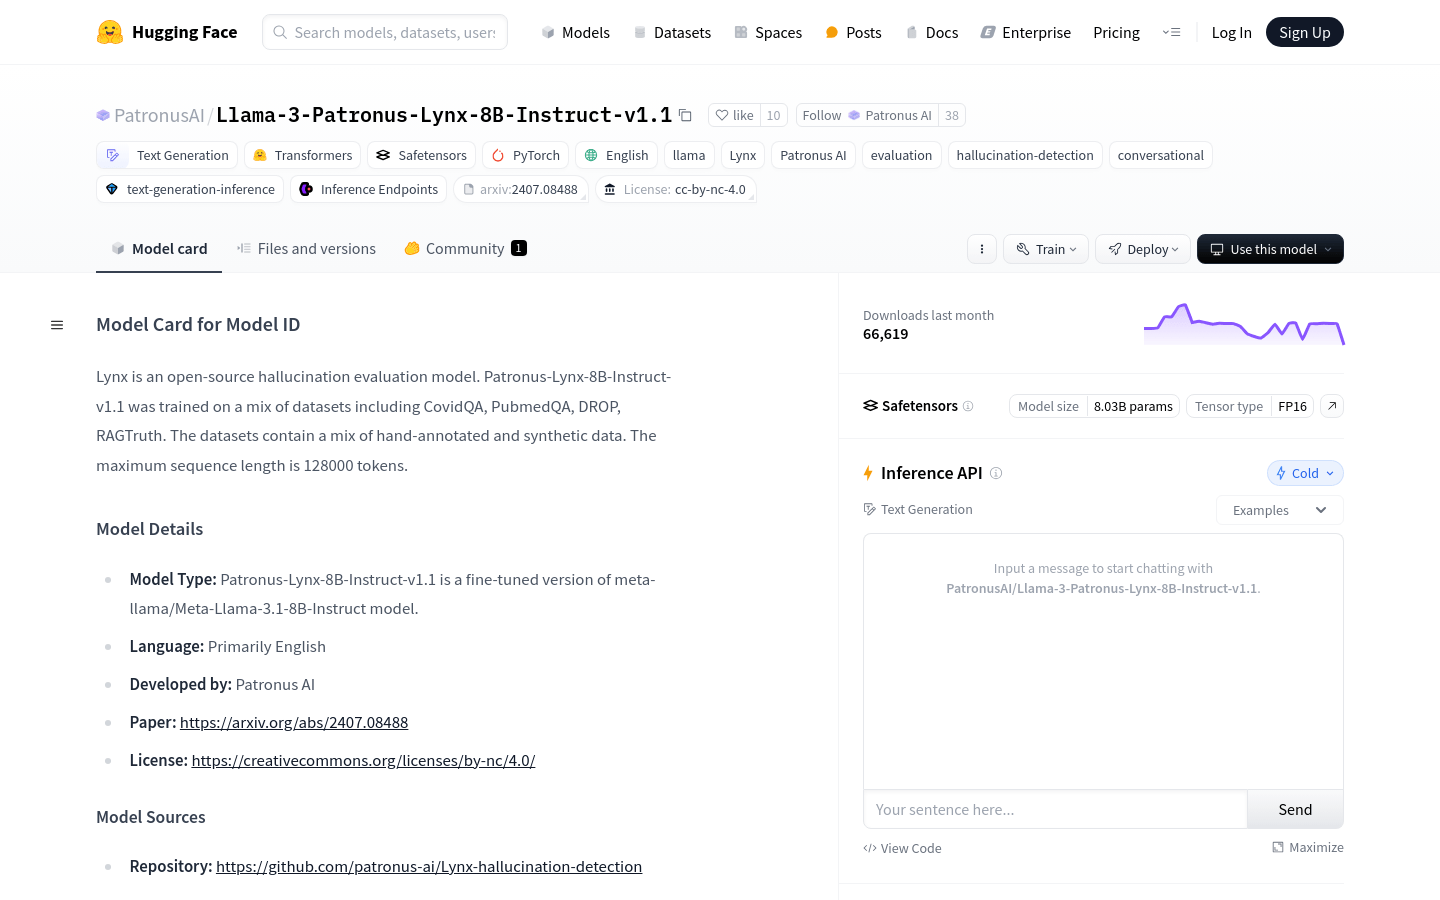
Task: Open the Examples dropdown
Action: tap(1280, 510)
